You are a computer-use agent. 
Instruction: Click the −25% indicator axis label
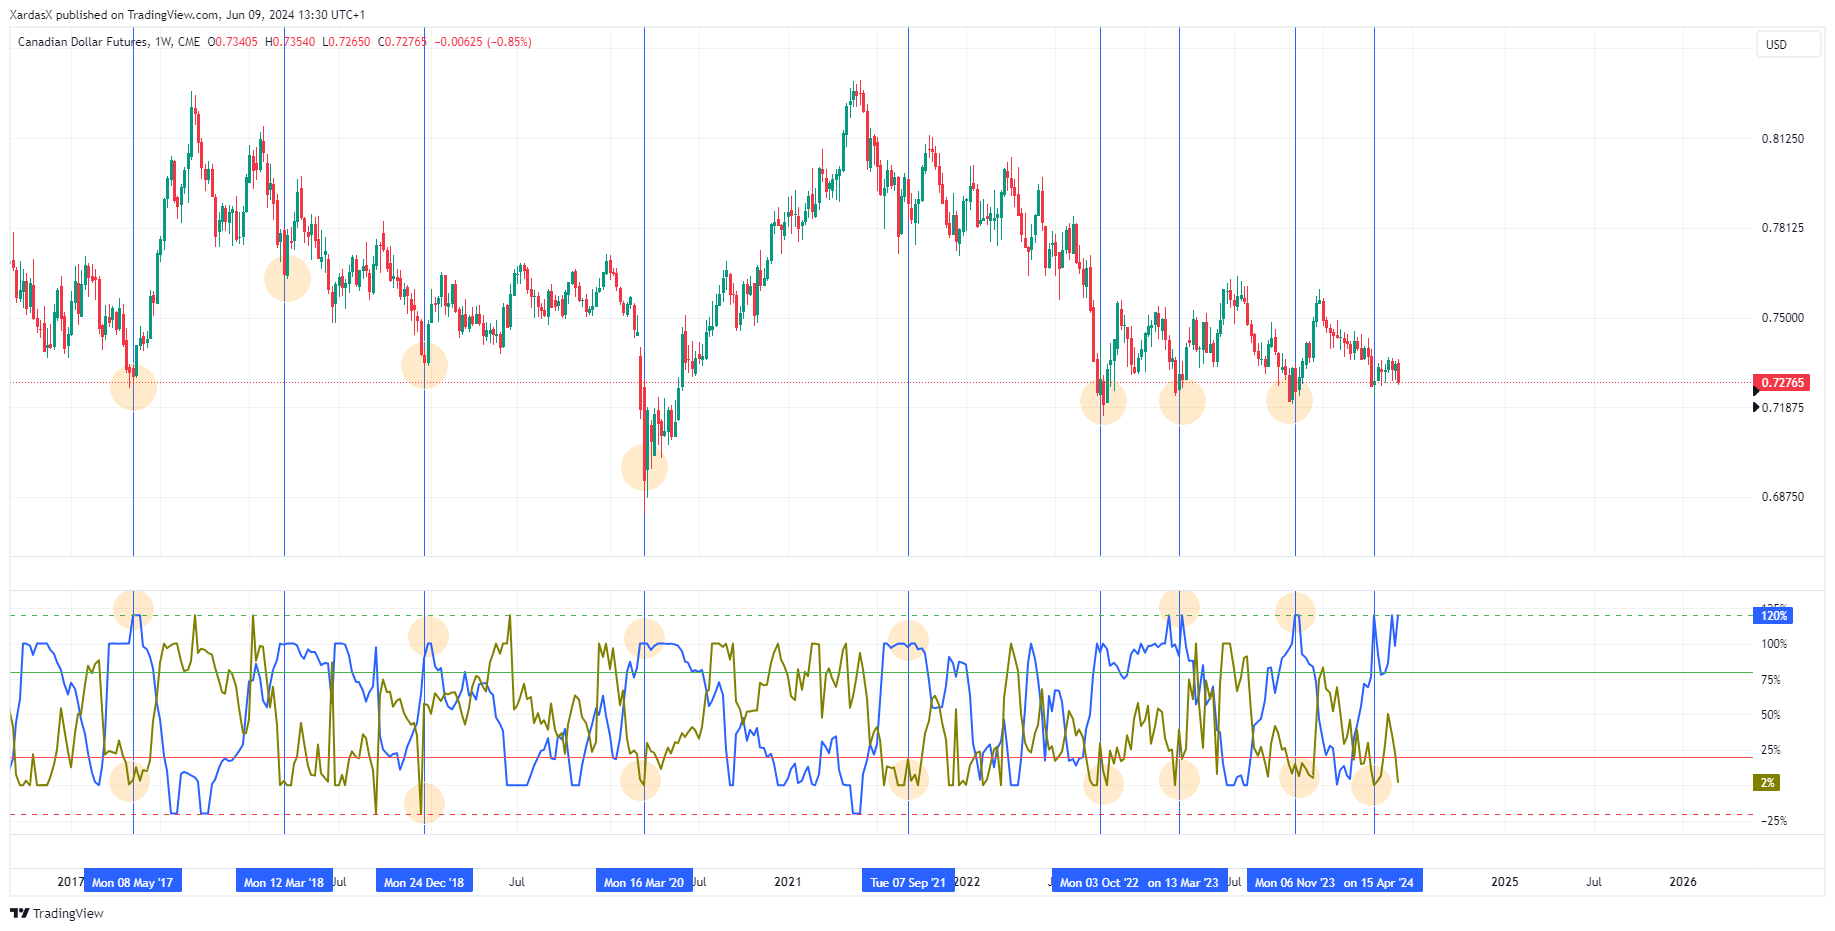(1773, 821)
